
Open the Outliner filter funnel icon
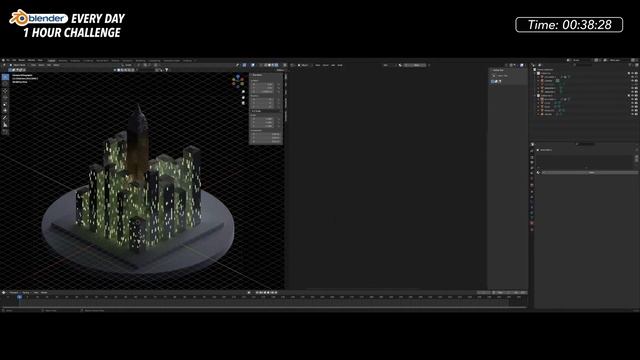(x=630, y=65)
